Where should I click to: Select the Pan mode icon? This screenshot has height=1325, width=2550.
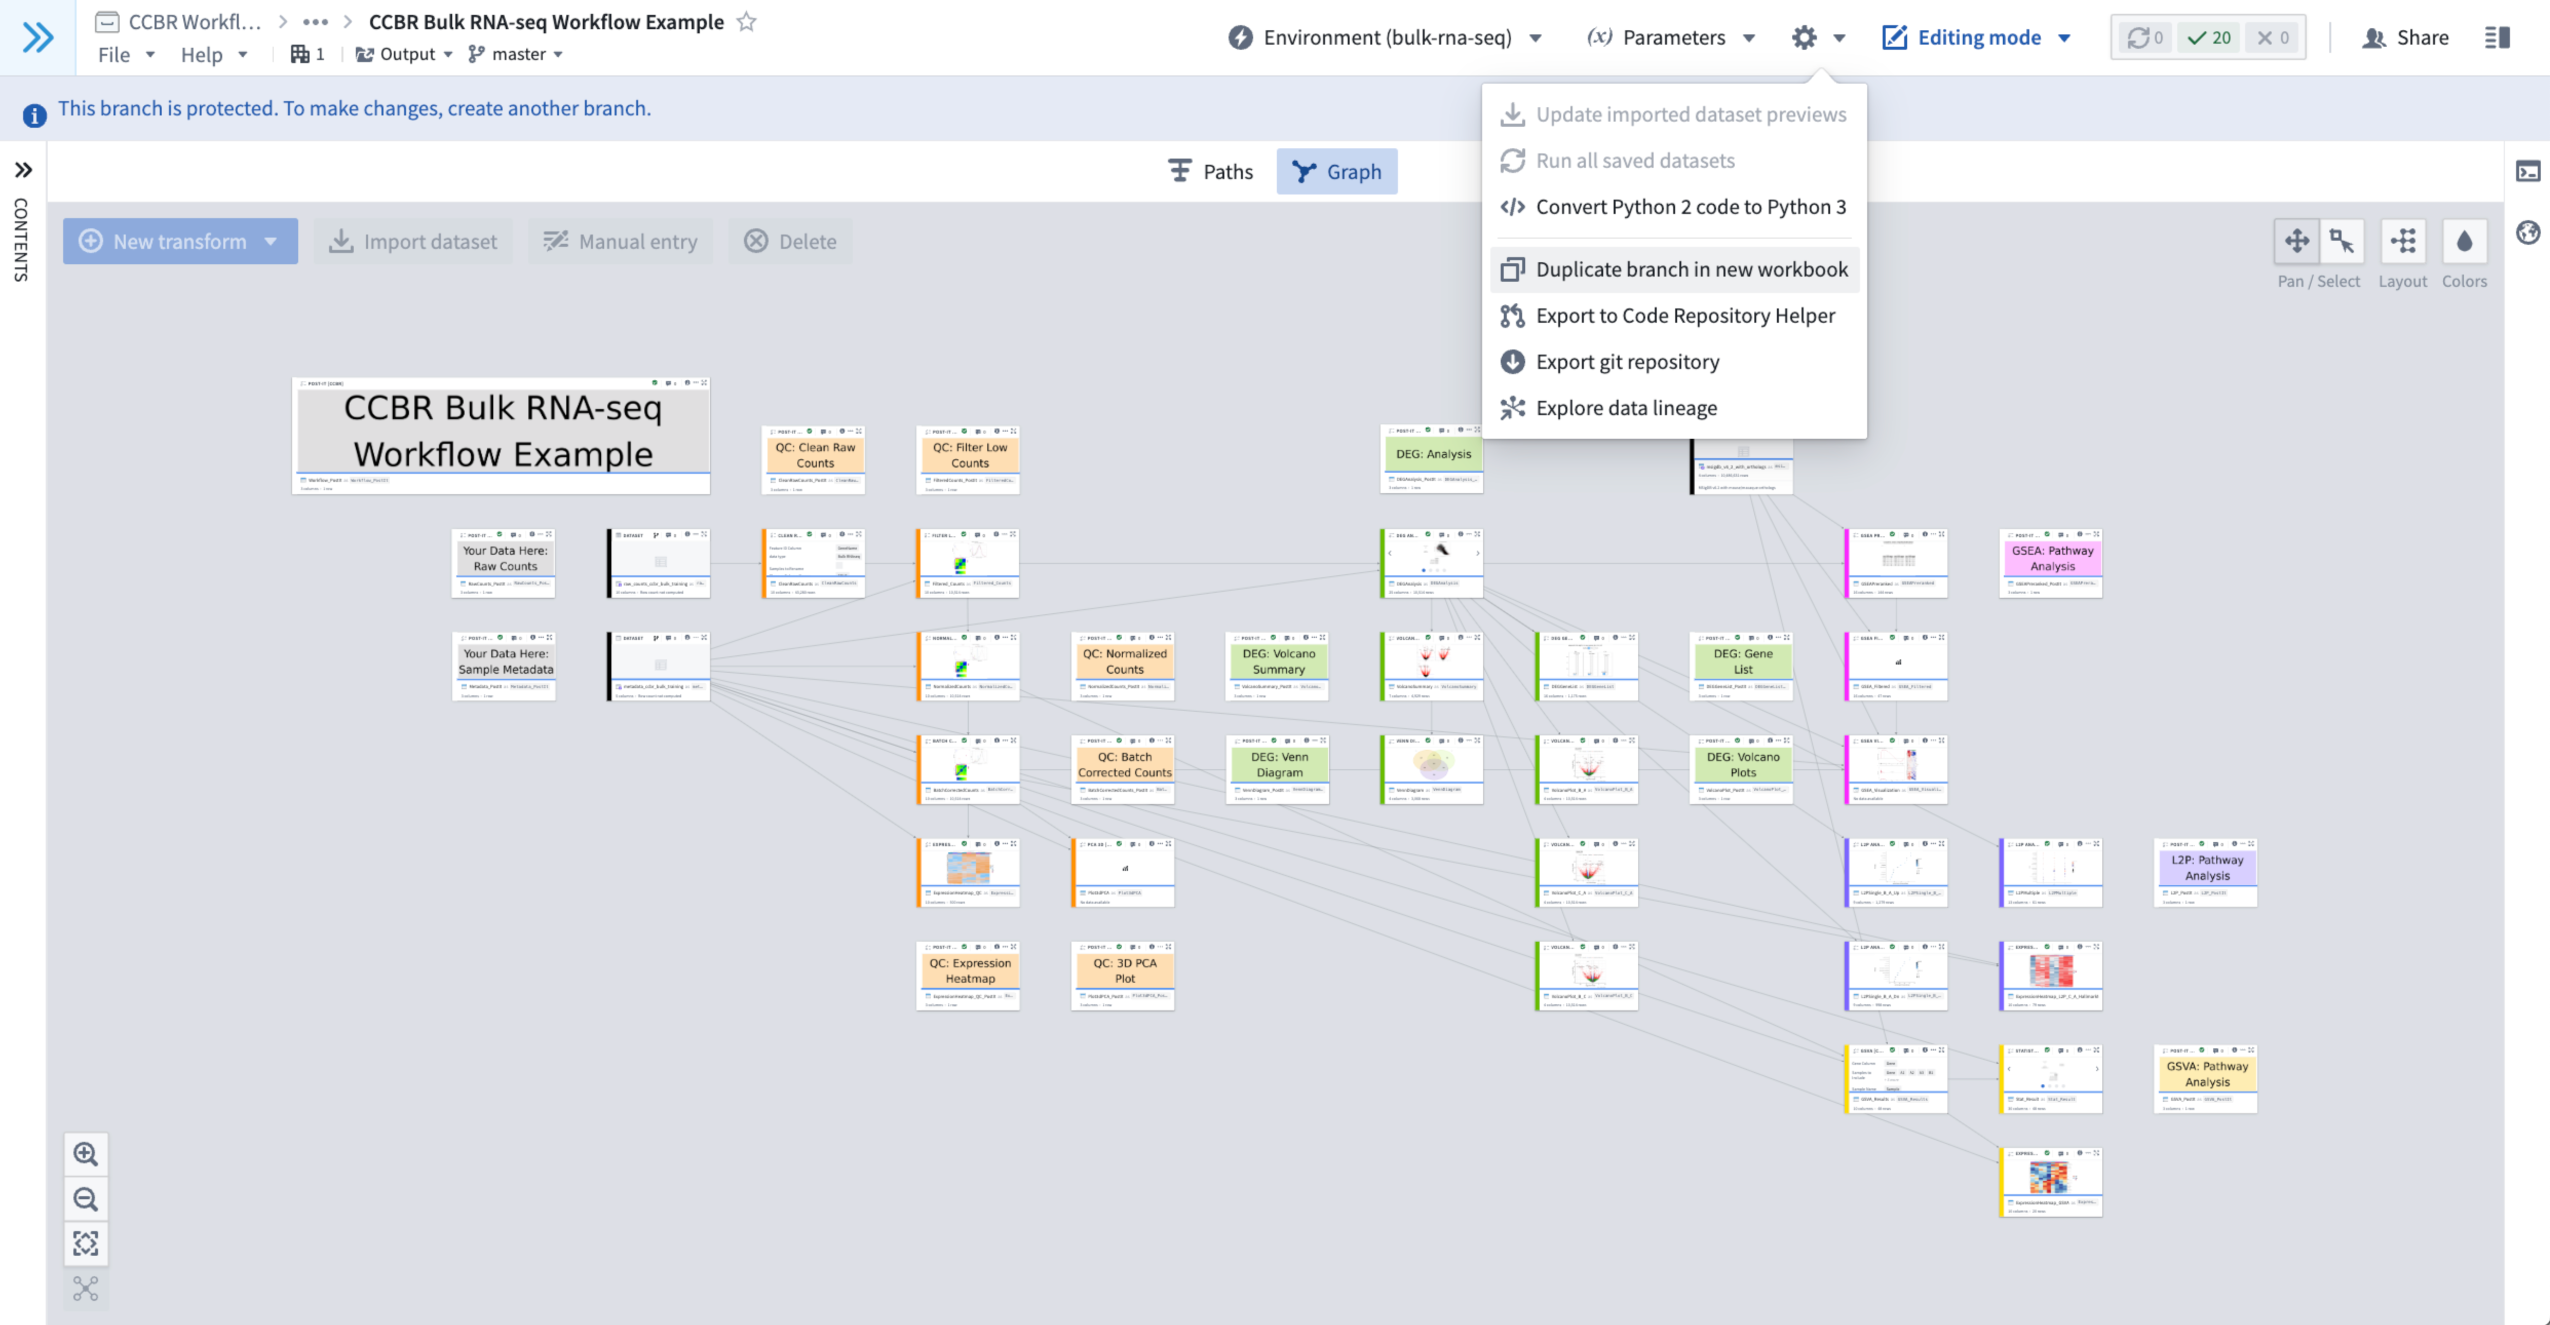click(x=2296, y=241)
